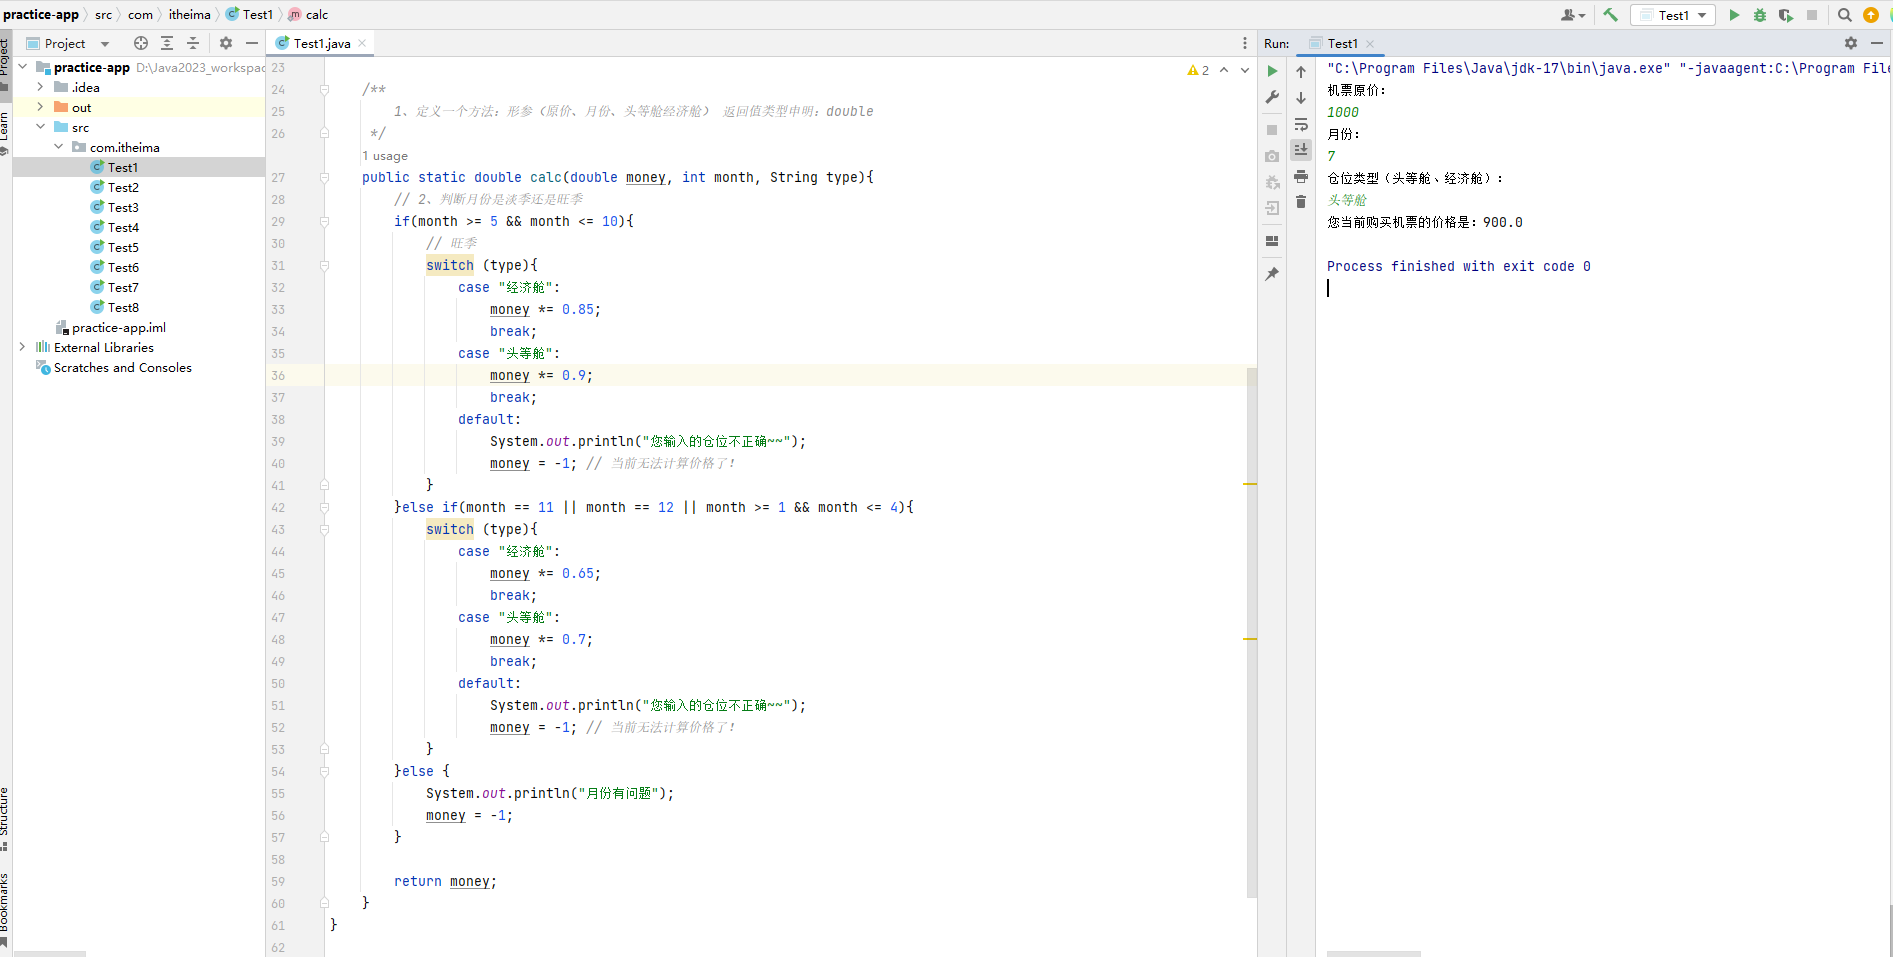Run Test1 with coverage
Viewport: 1893px width, 957px height.
(1786, 15)
